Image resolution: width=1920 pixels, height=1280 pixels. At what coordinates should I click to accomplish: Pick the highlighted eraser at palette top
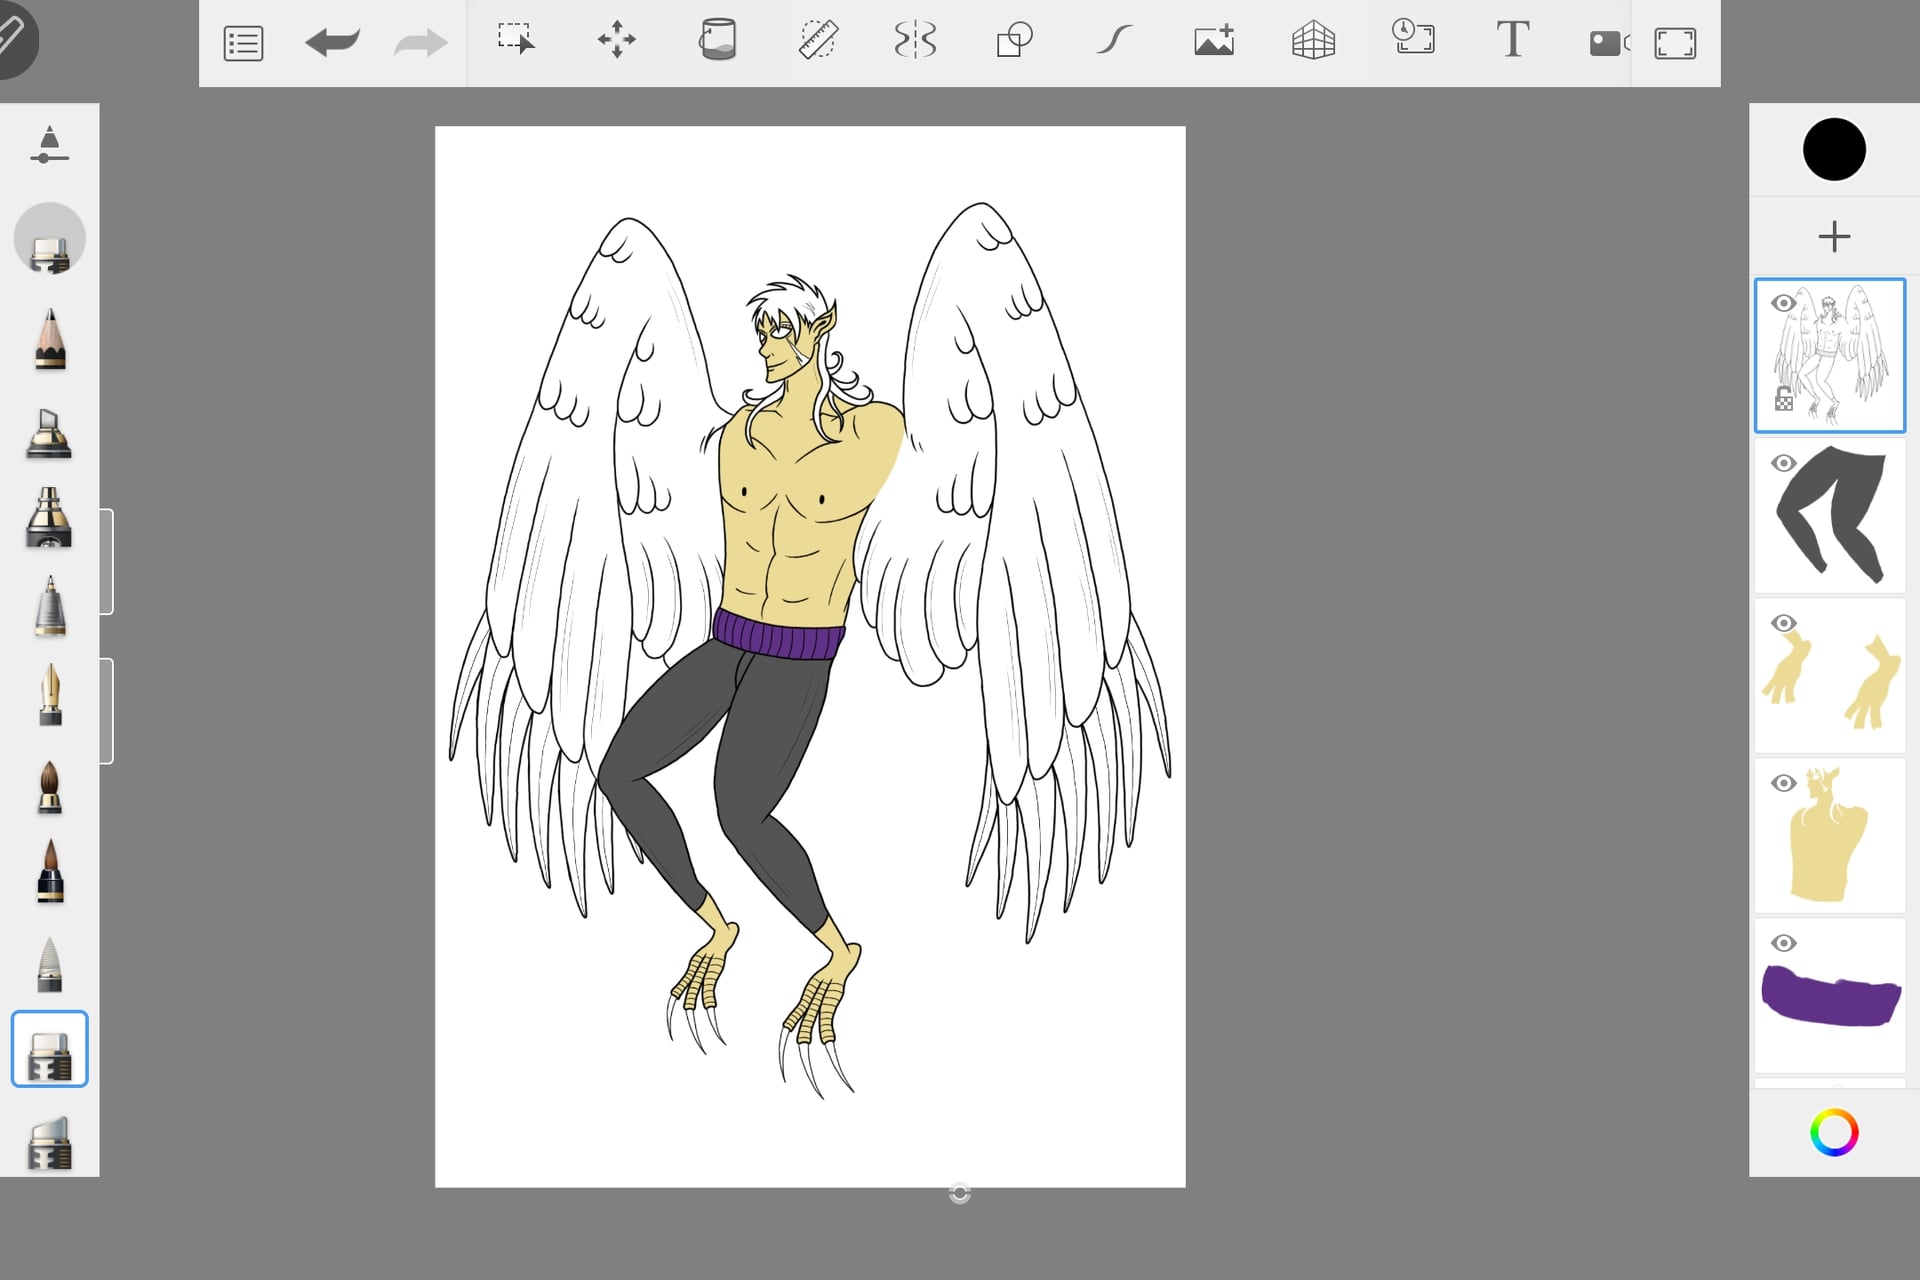[x=49, y=240]
